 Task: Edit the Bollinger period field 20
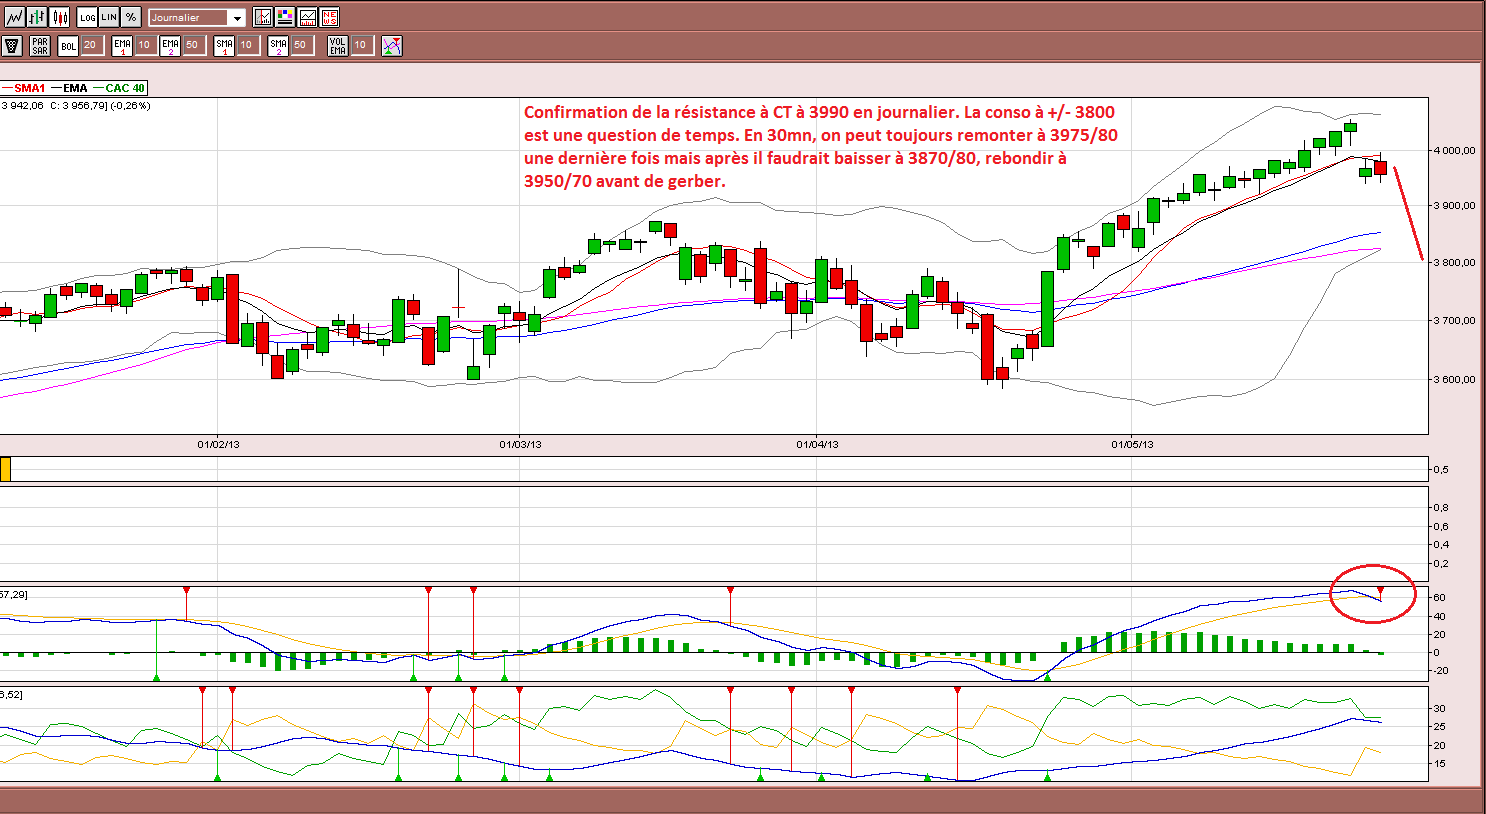[x=91, y=45]
